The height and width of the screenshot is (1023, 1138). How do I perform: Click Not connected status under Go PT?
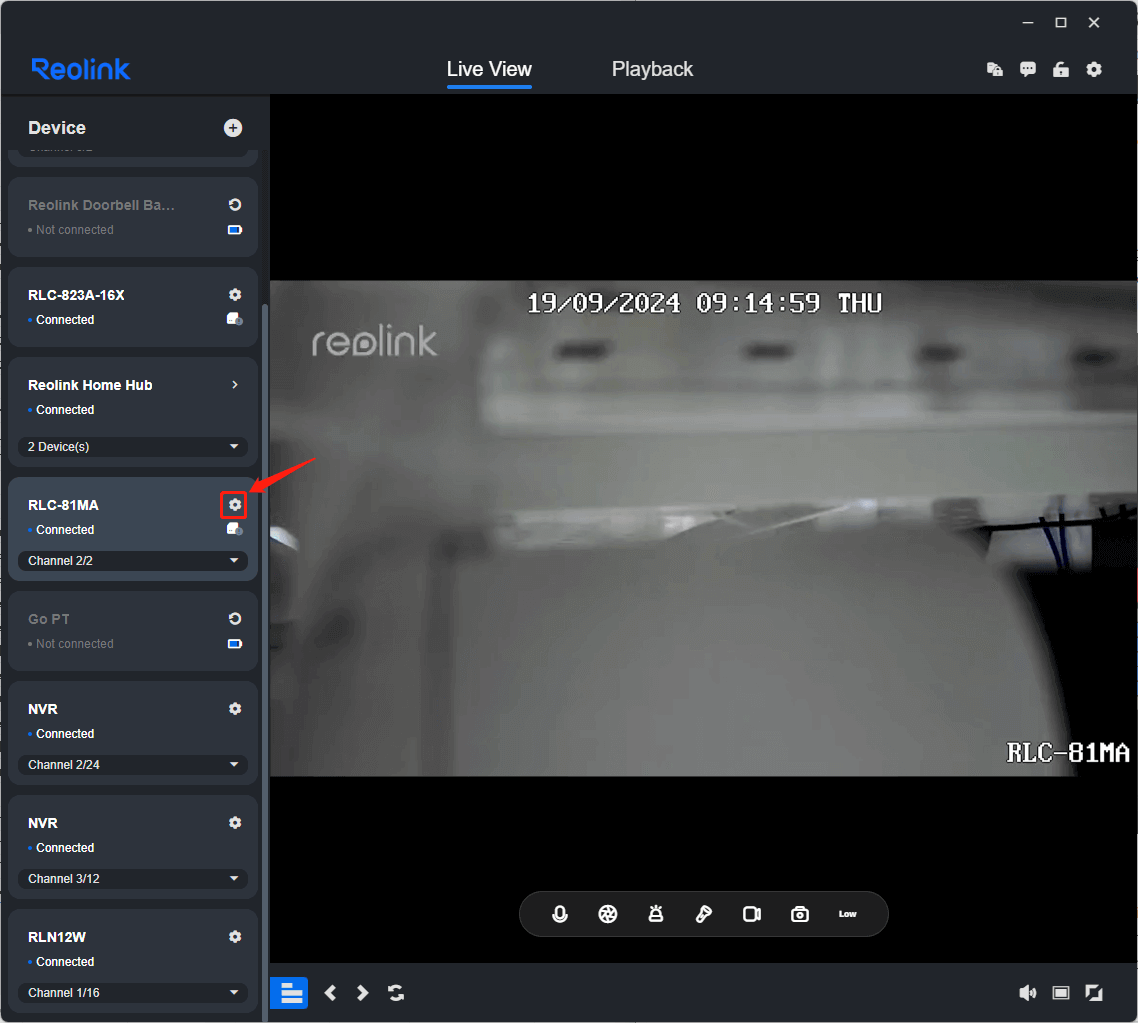pyautogui.click(x=75, y=644)
